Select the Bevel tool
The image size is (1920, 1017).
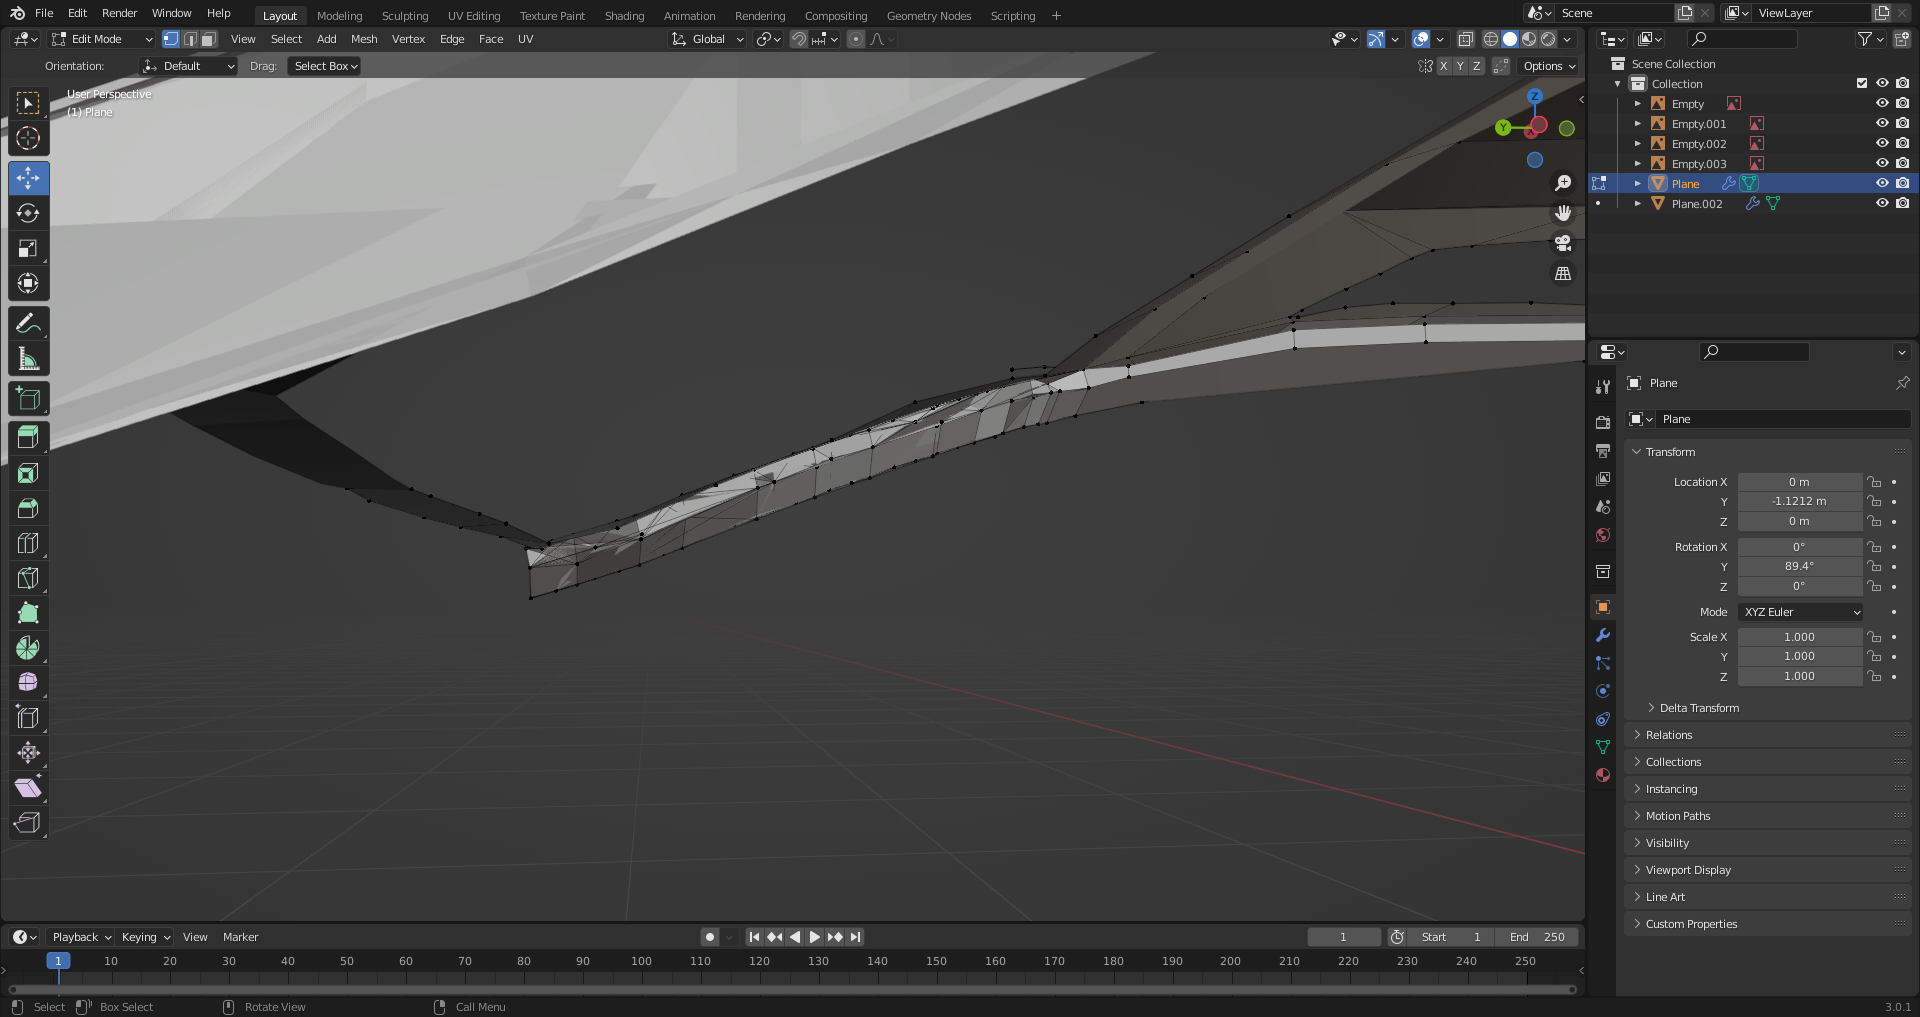(28, 508)
